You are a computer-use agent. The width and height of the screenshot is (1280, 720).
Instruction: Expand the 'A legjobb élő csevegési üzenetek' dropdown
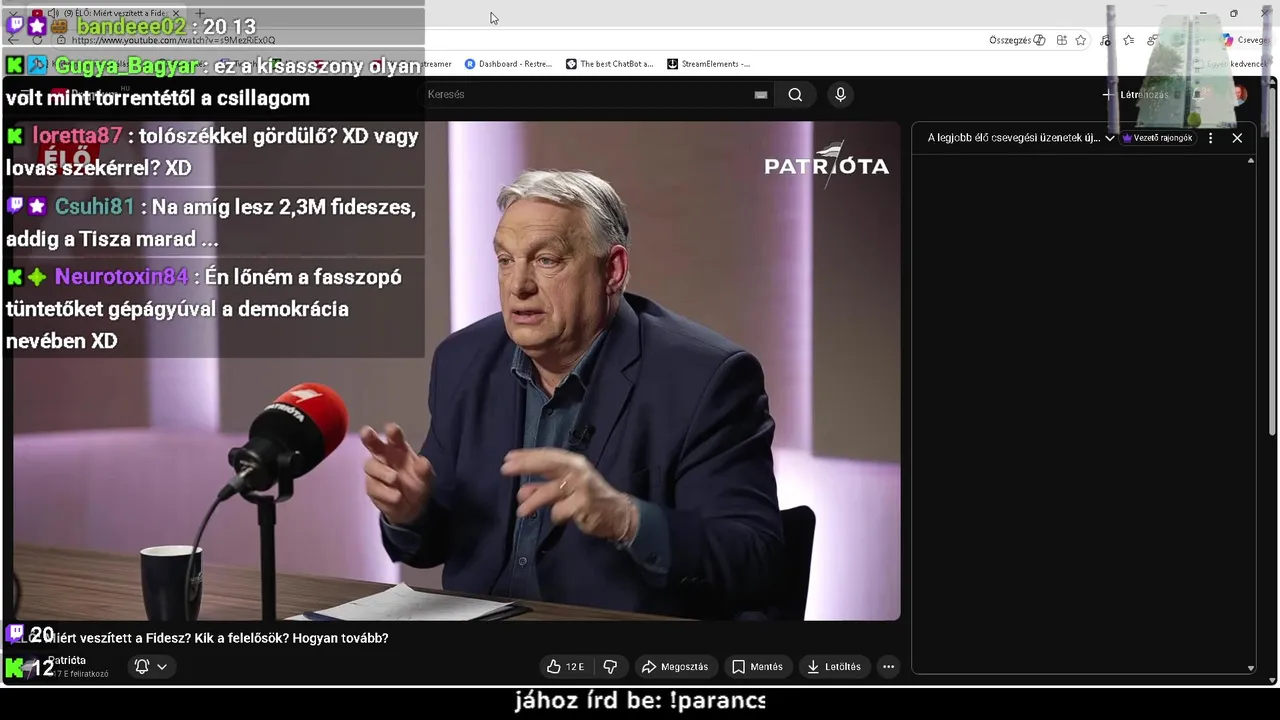point(1020,138)
